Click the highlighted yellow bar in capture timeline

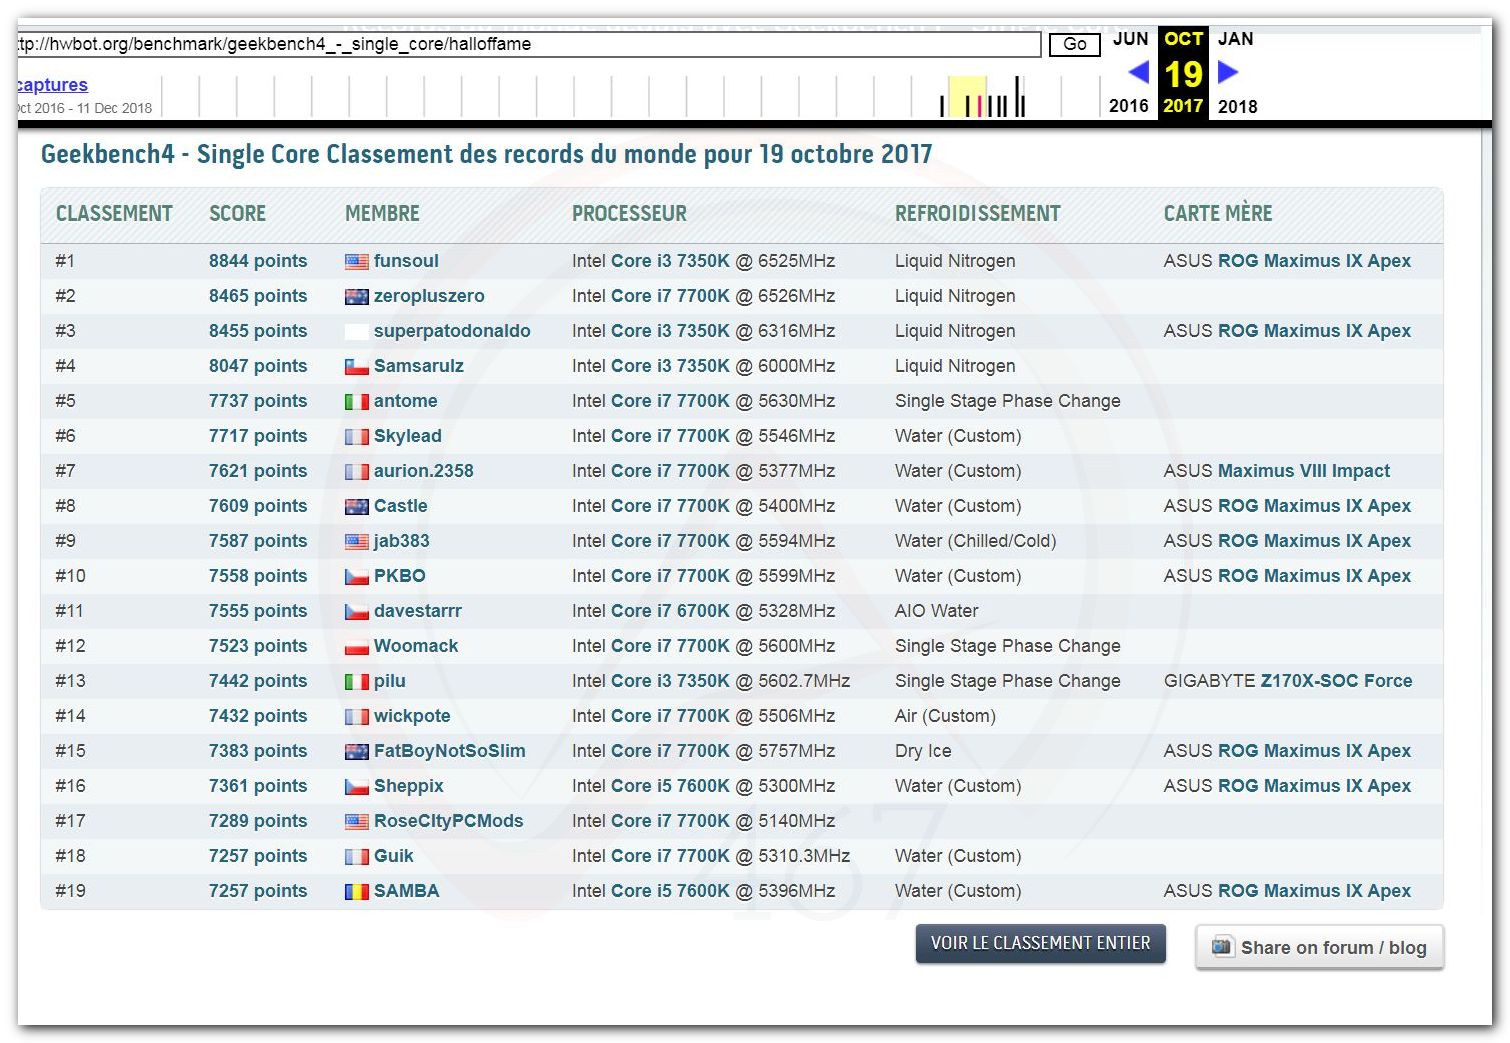[x=966, y=97]
